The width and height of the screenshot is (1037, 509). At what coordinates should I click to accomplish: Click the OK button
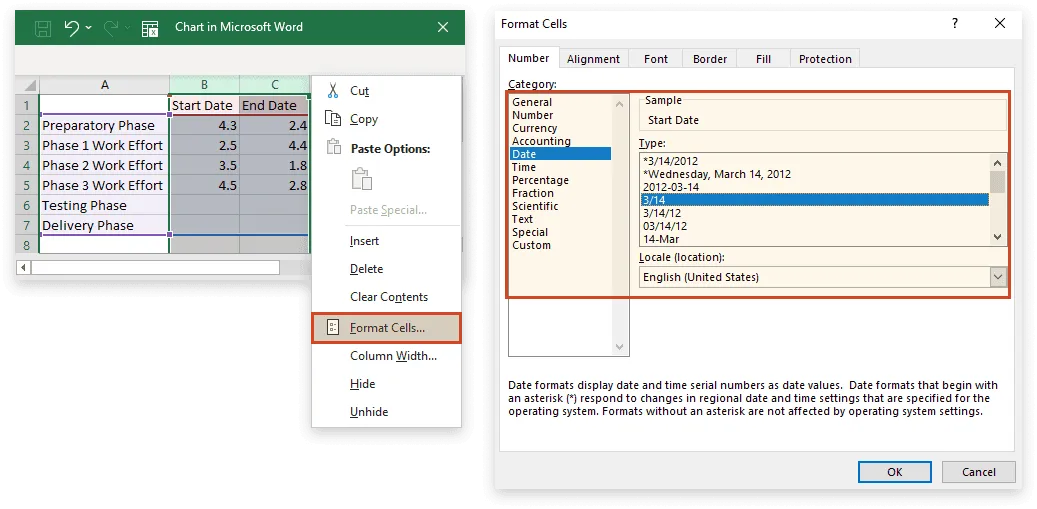tap(894, 472)
